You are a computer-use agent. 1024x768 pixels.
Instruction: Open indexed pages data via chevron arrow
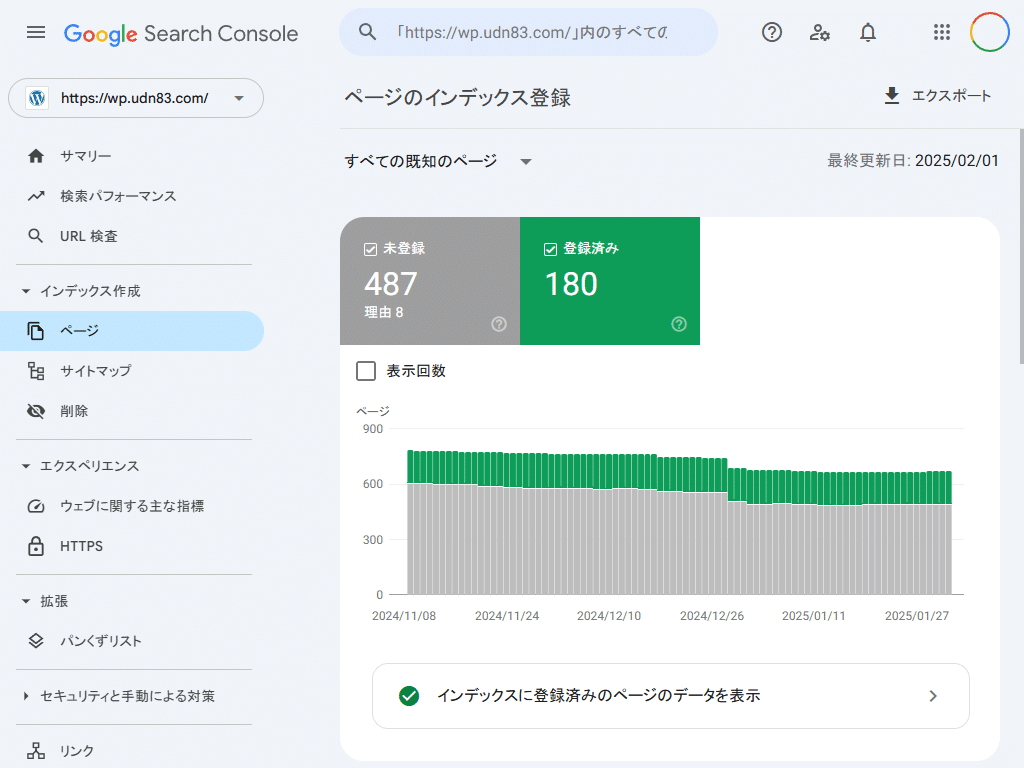point(933,696)
